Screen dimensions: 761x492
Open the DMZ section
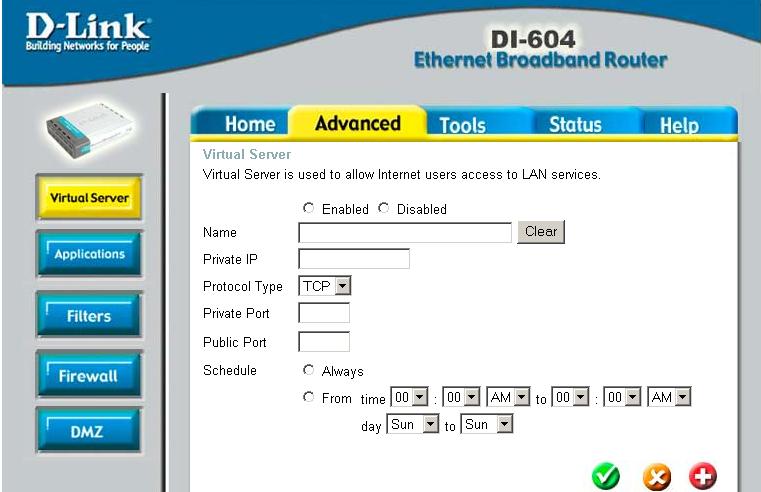(x=89, y=431)
